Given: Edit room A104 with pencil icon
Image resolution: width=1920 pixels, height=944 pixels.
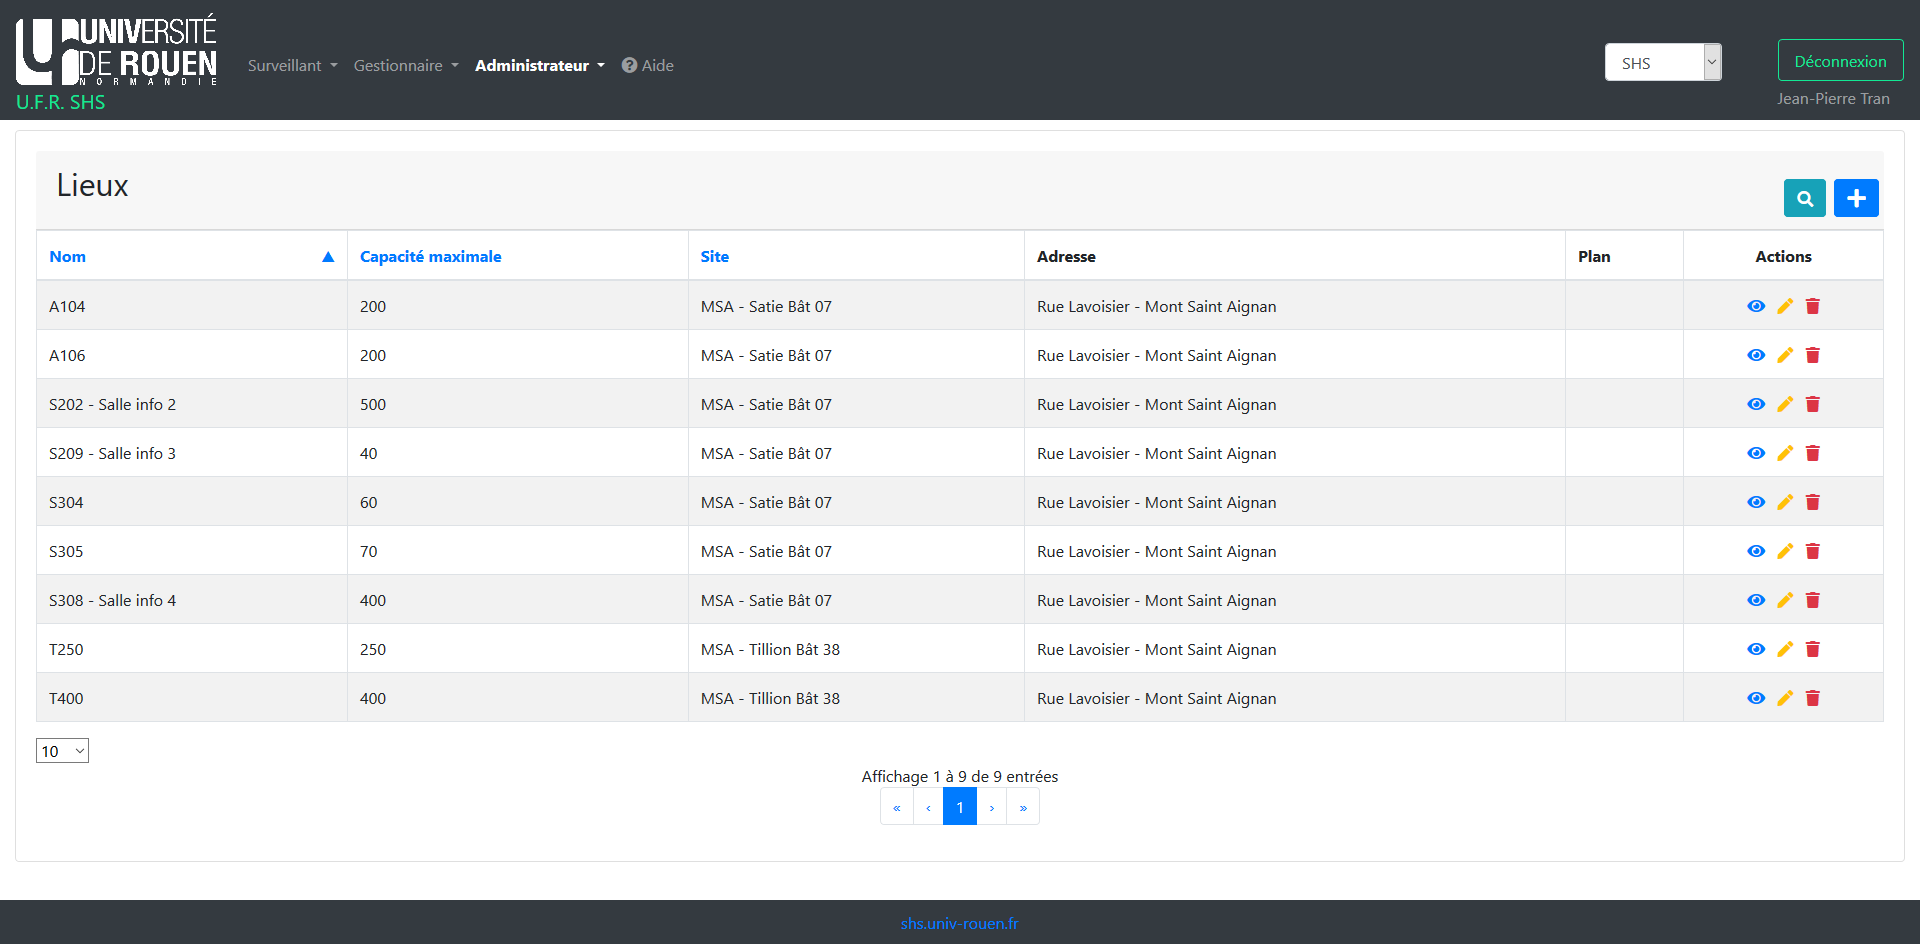Looking at the screenshot, I should (x=1785, y=306).
